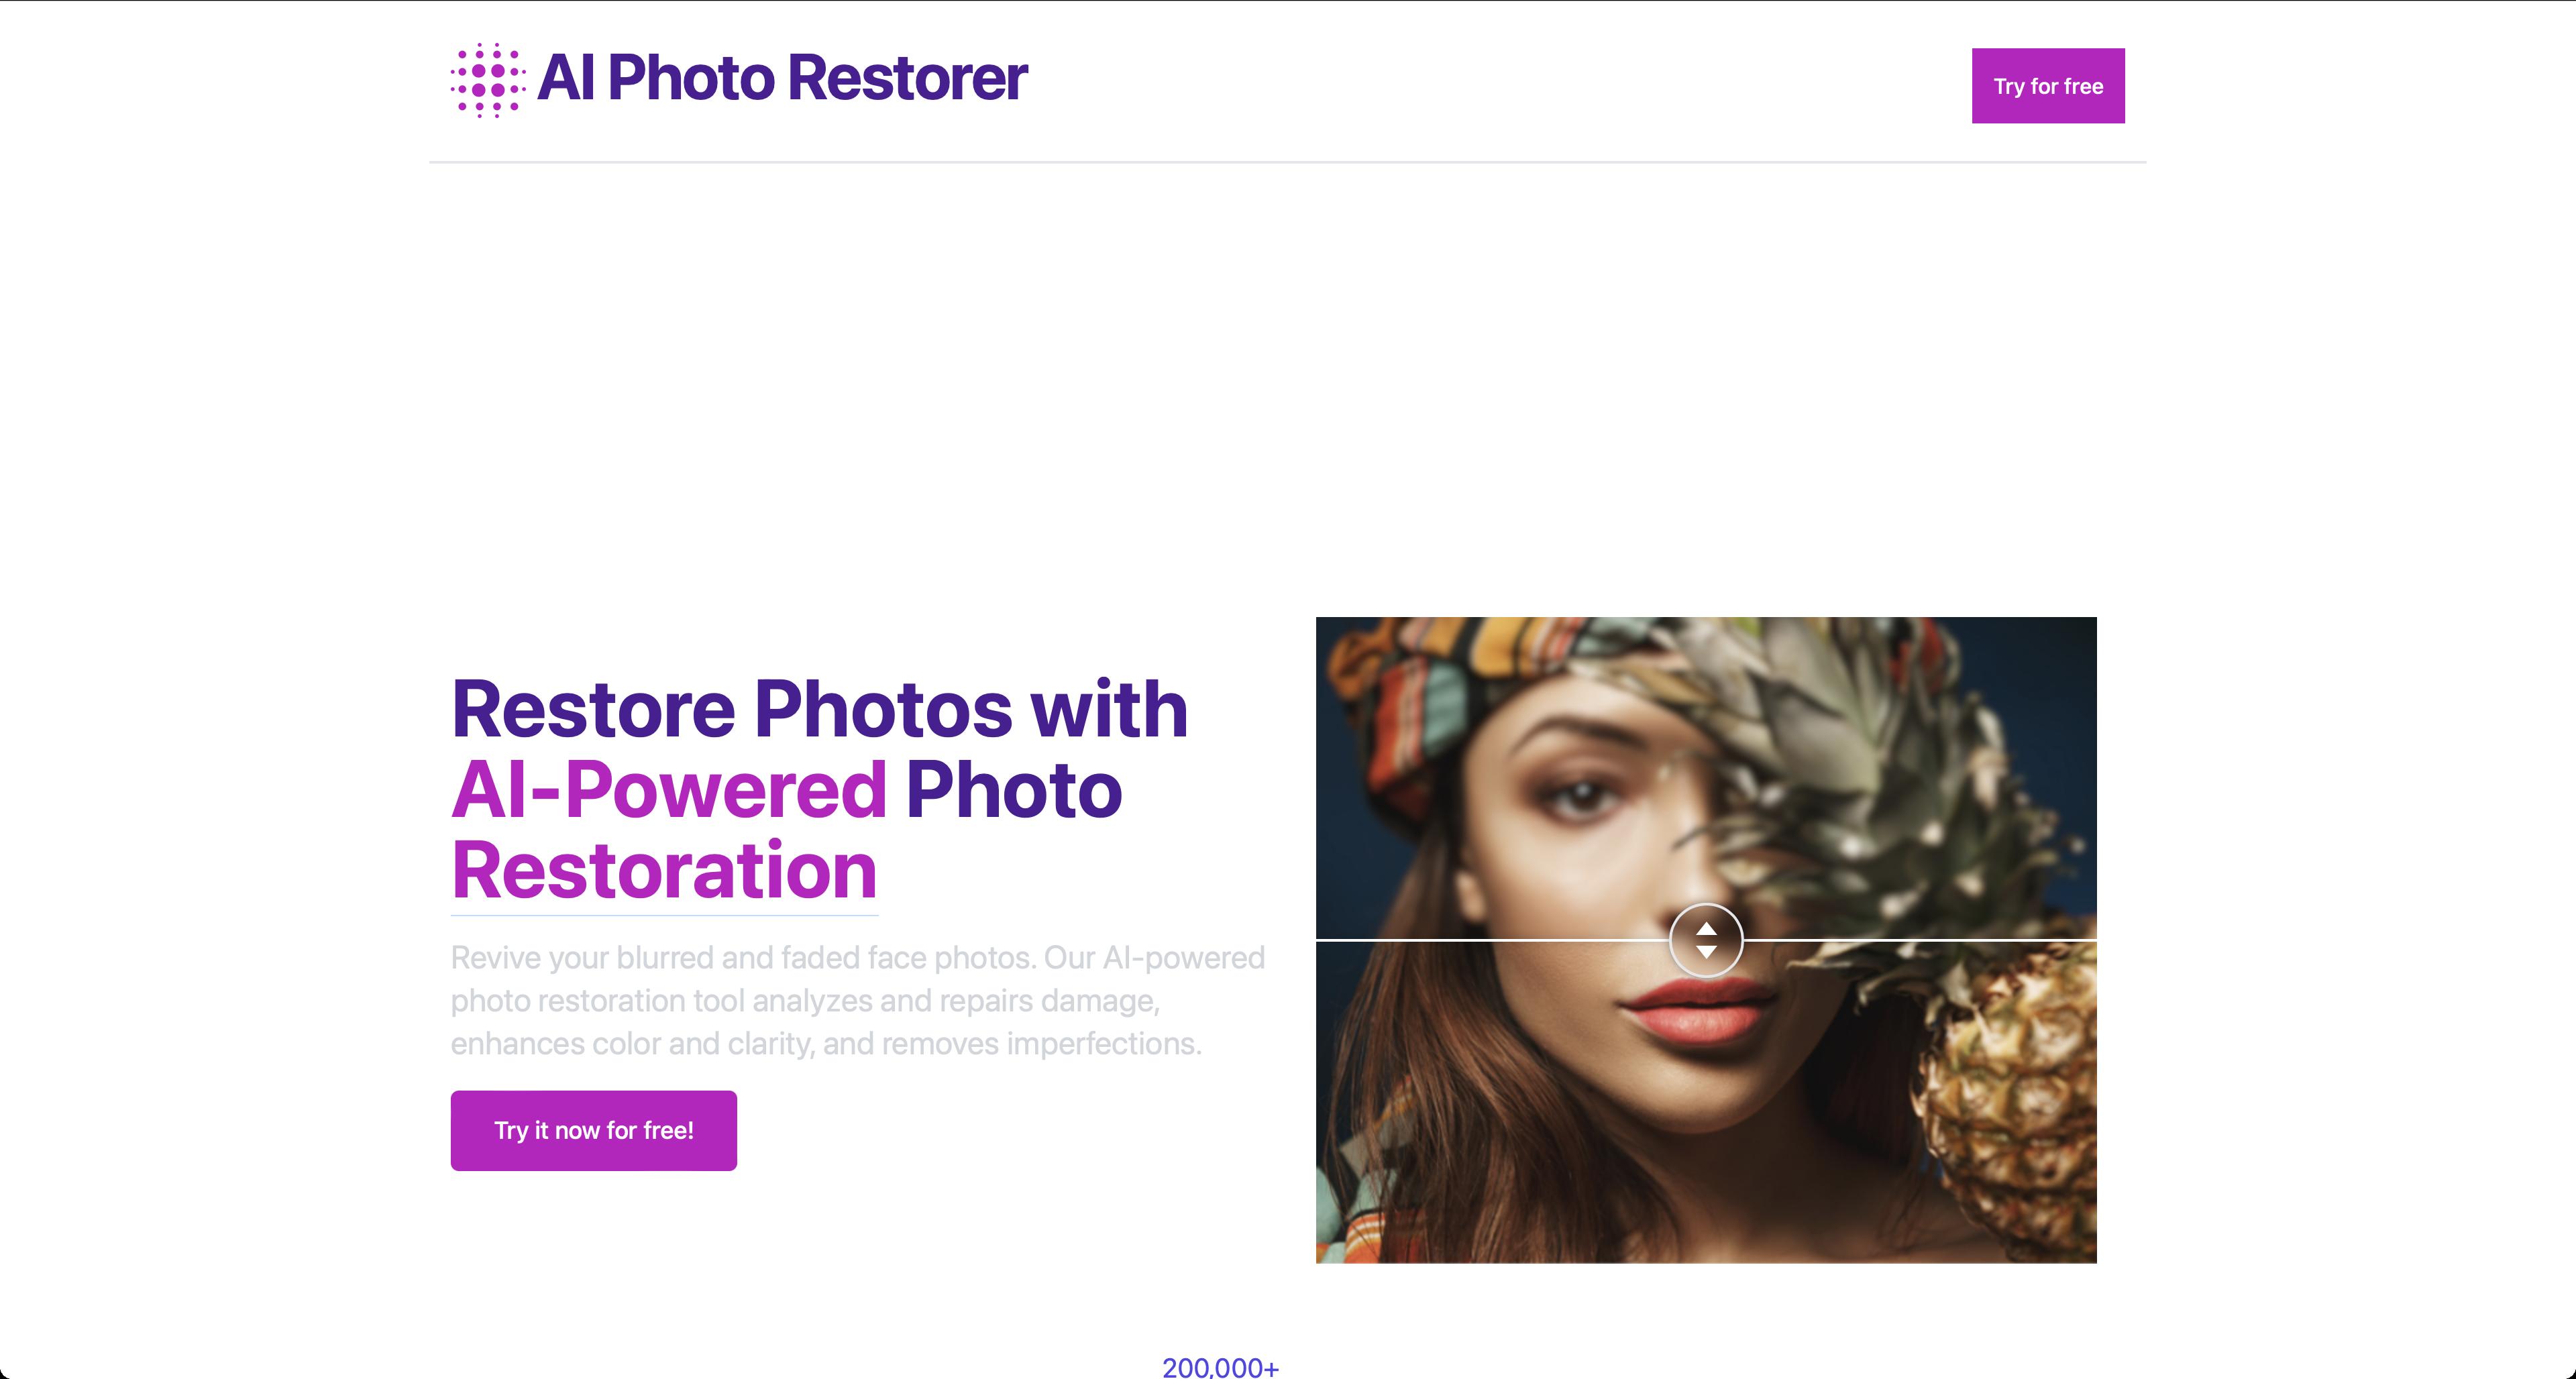Click the underlined Restoration heading word
Image resolution: width=2576 pixels, height=1379 pixels.
click(x=664, y=871)
